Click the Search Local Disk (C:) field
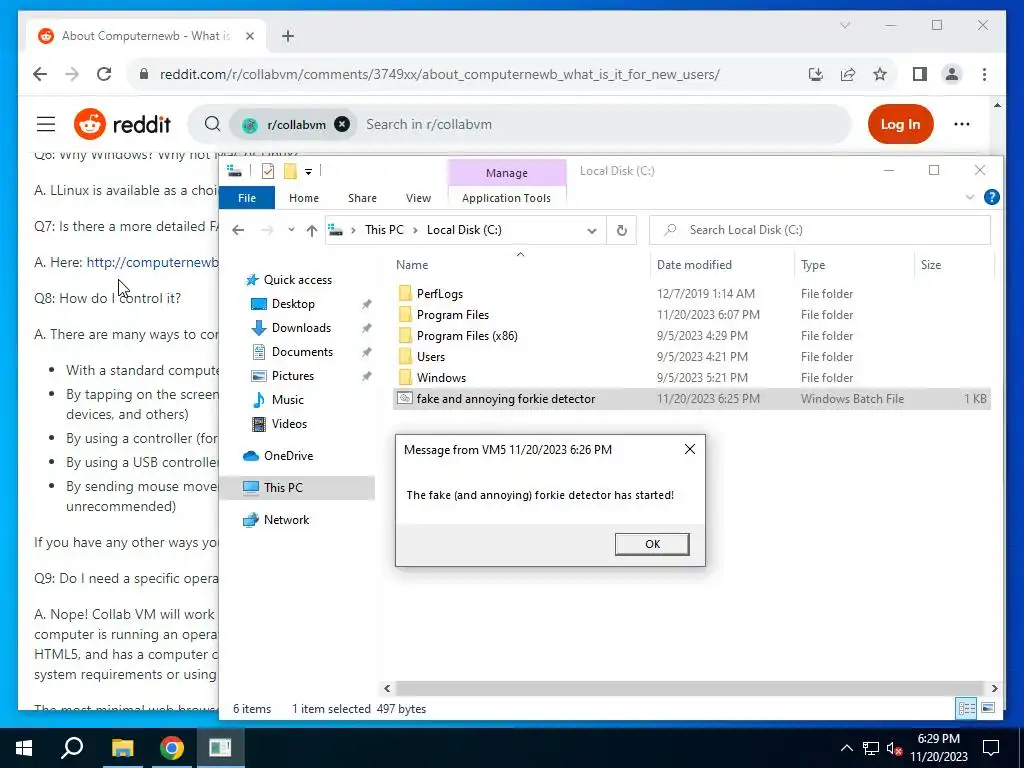 [820, 230]
